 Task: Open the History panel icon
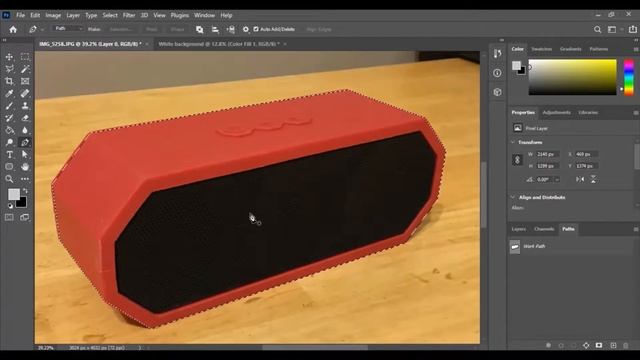tap(497, 53)
